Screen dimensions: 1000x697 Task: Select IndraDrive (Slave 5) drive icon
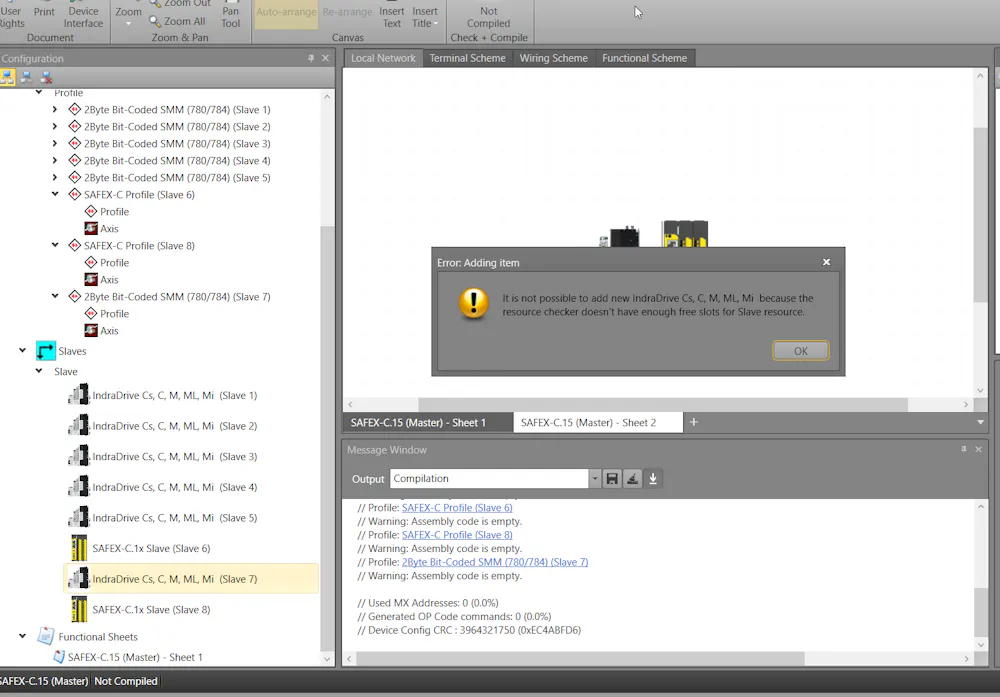click(78, 517)
